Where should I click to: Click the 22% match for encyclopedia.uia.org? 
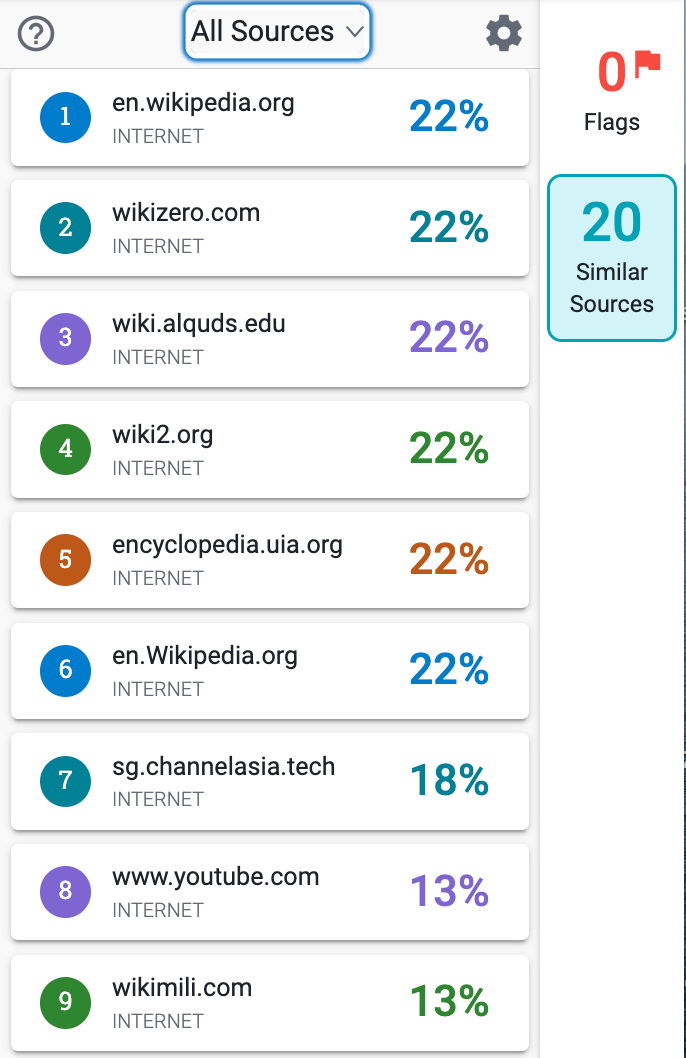point(449,559)
